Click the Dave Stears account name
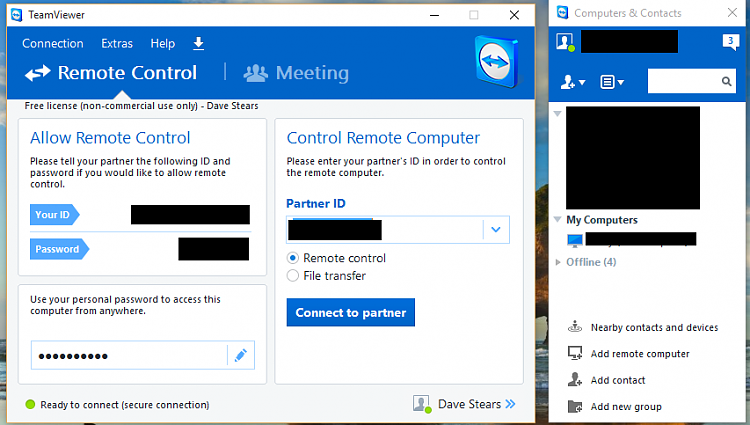The height and width of the screenshot is (425, 750). [x=469, y=404]
